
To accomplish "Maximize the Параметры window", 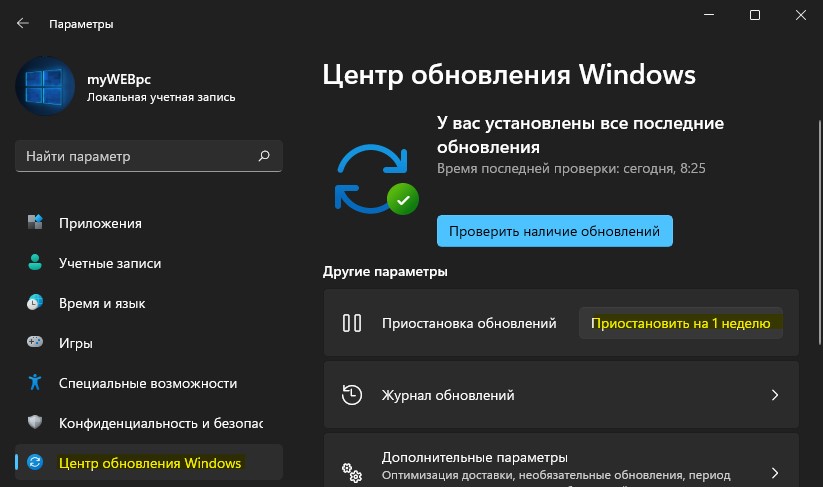I will (755, 15).
